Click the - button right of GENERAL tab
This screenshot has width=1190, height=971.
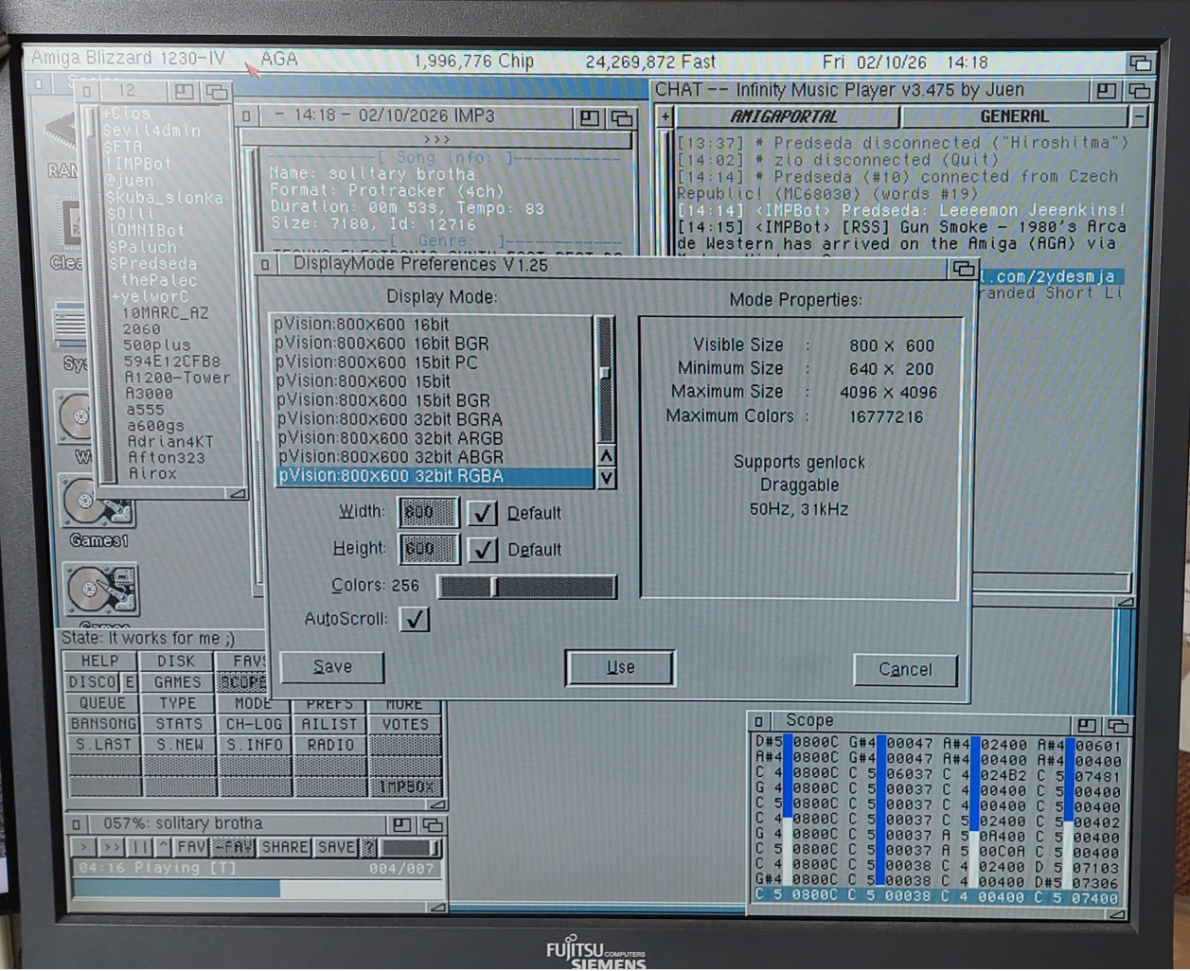[x=1138, y=117]
